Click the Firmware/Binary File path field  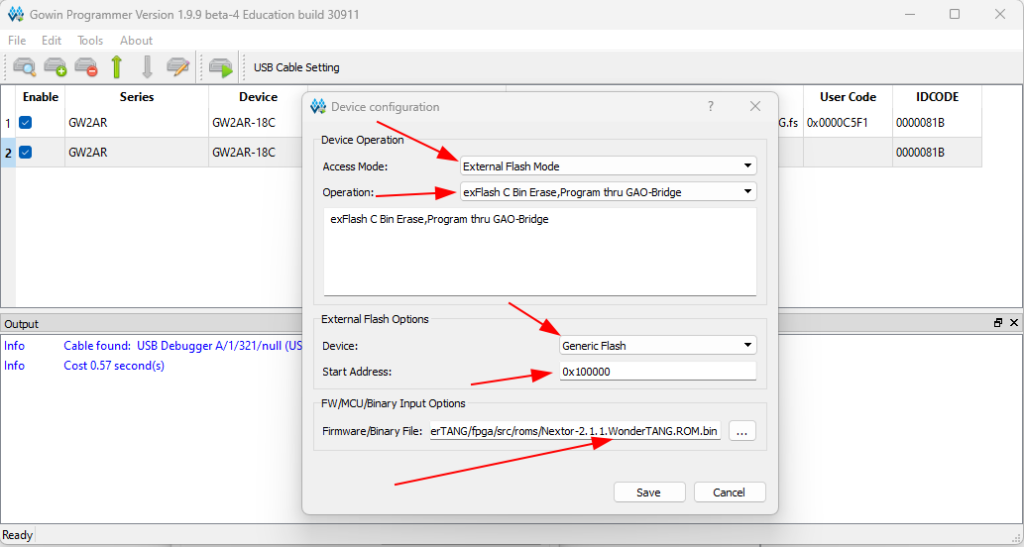[575, 431]
